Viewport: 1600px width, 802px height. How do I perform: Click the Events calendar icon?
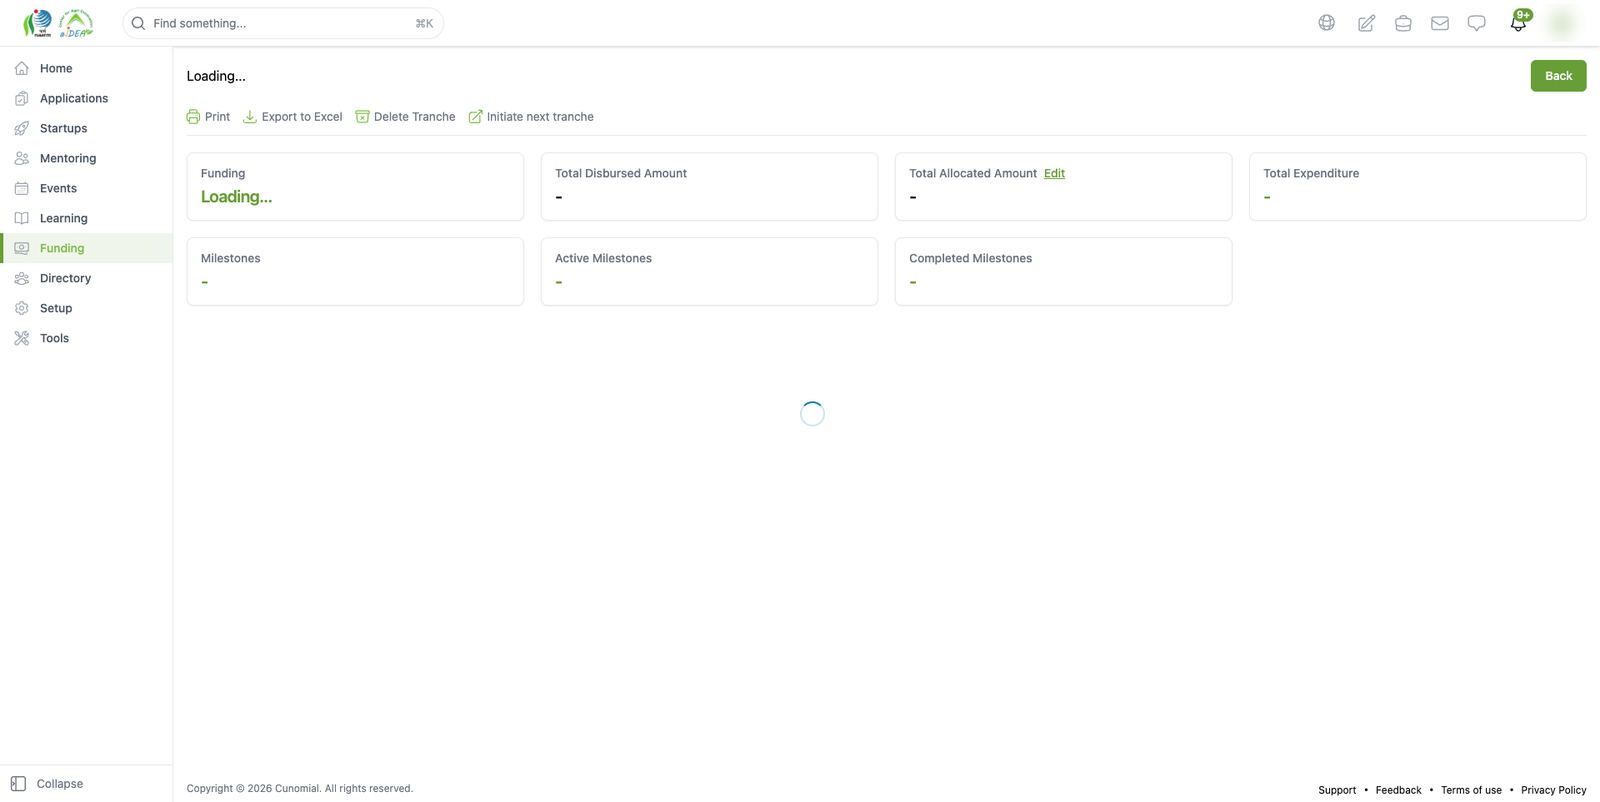(22, 188)
